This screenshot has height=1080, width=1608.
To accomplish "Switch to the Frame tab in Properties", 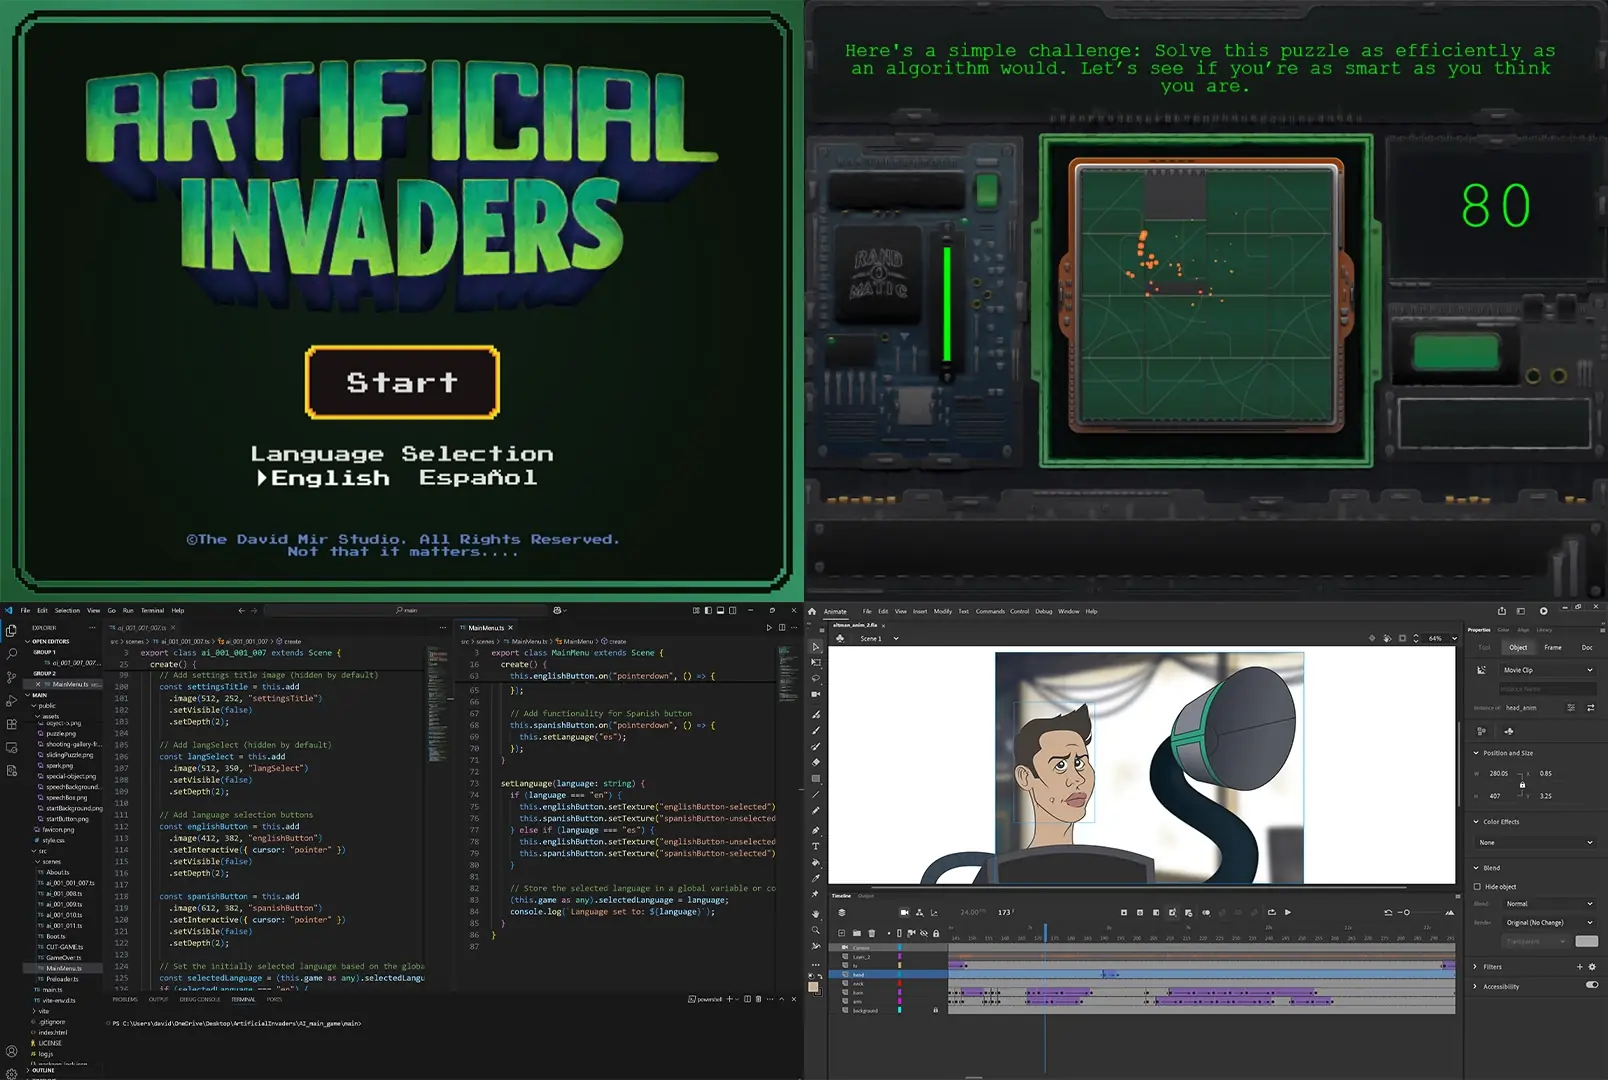I will point(1552,648).
